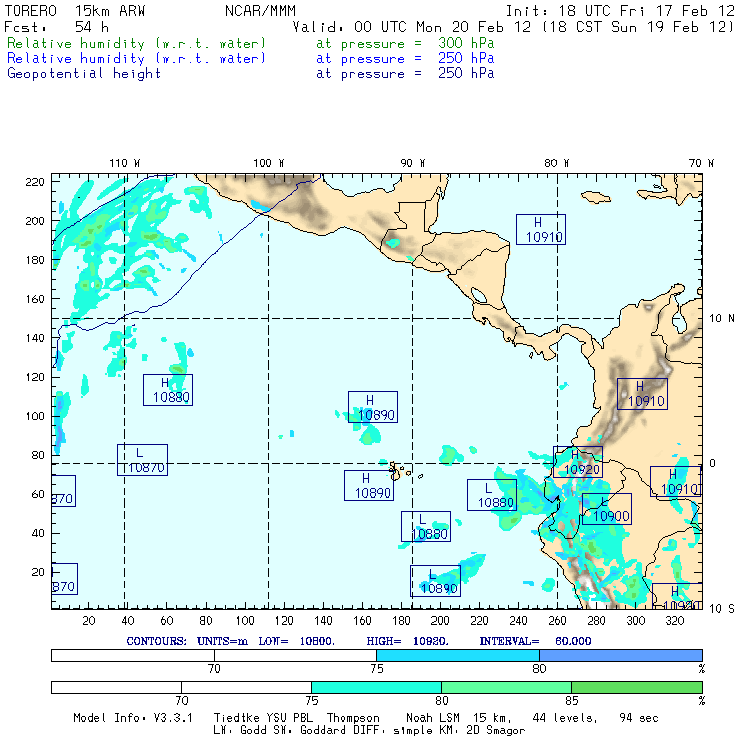Screen dimensions: 740x740
Task: Click the dark green above-85% segment of the lower color bar
Action: [637, 687]
